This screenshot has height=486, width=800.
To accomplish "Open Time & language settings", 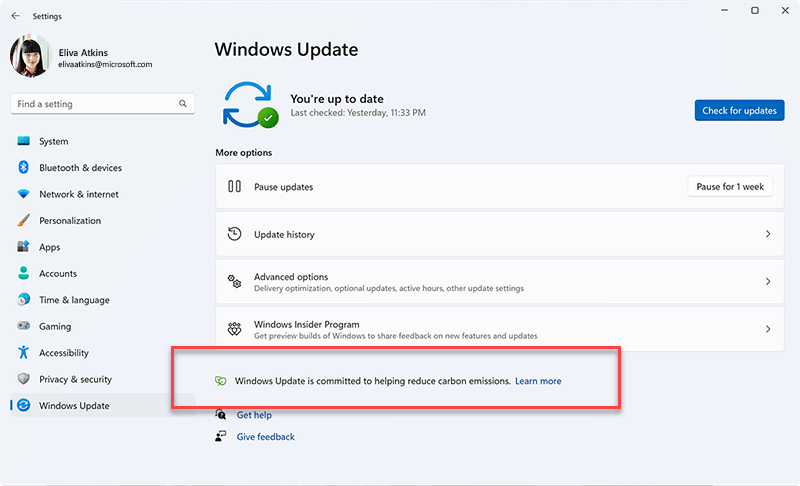I will 103,300.
